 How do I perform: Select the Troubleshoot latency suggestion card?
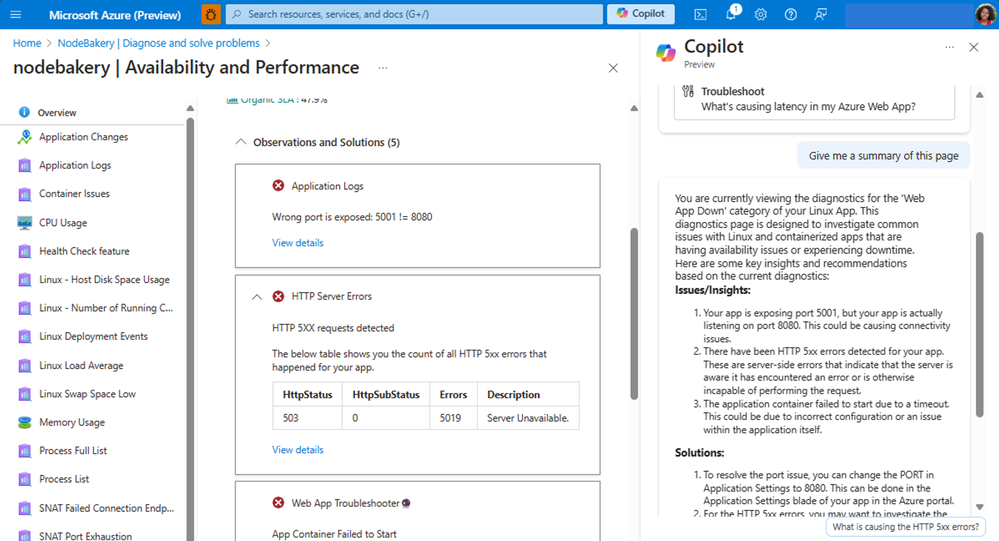[x=814, y=100]
